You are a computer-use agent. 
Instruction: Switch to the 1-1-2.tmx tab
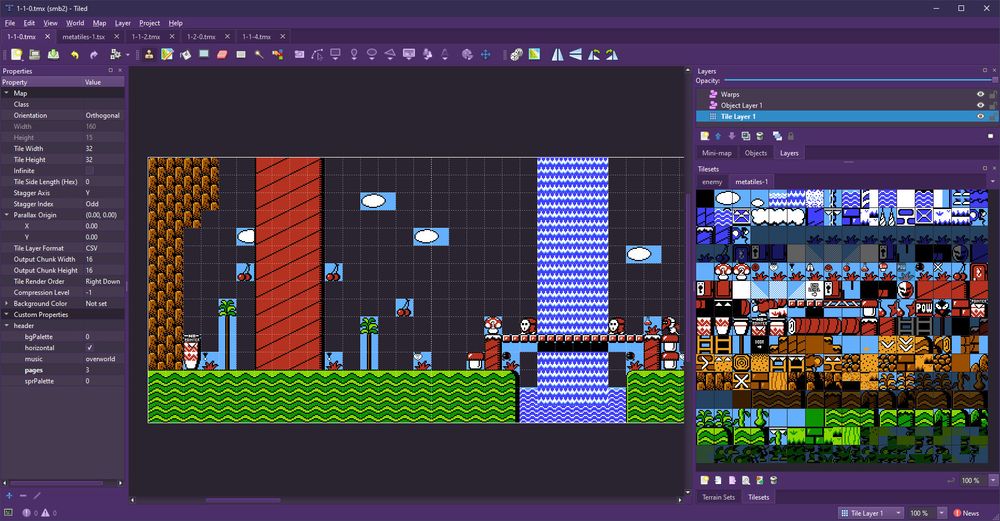[146, 37]
